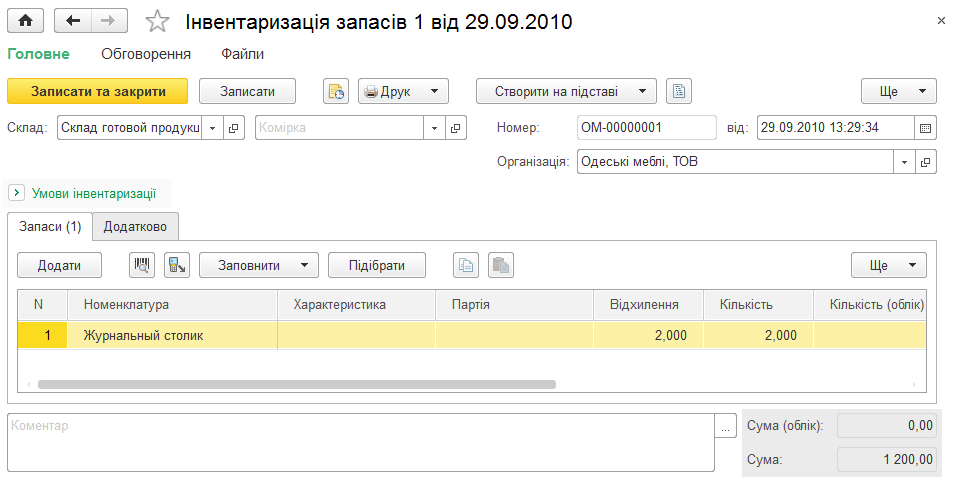Image resolution: width=953 pixels, height=485 pixels.
Task: Click scrollbar left arrow in table
Action: [28, 385]
